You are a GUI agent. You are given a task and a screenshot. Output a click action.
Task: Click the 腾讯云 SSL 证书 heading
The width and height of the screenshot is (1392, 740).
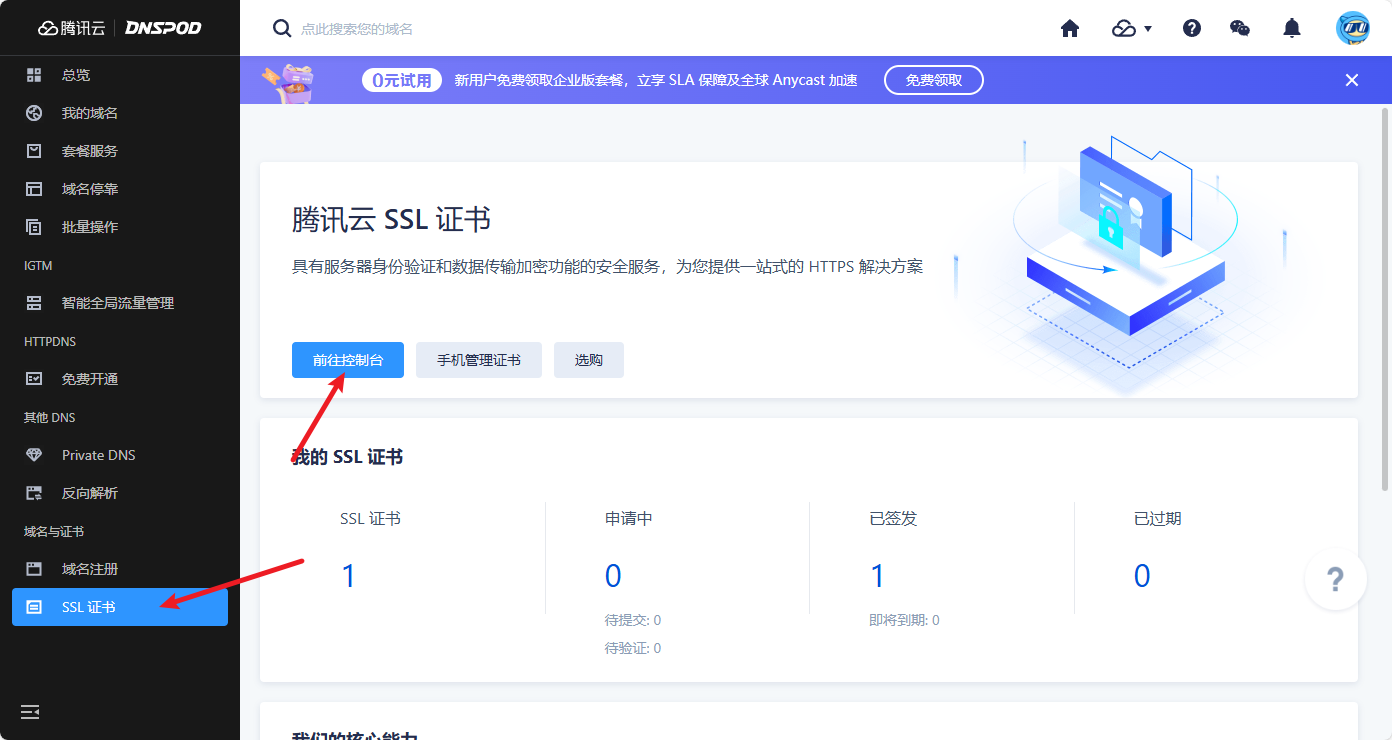[x=392, y=219]
